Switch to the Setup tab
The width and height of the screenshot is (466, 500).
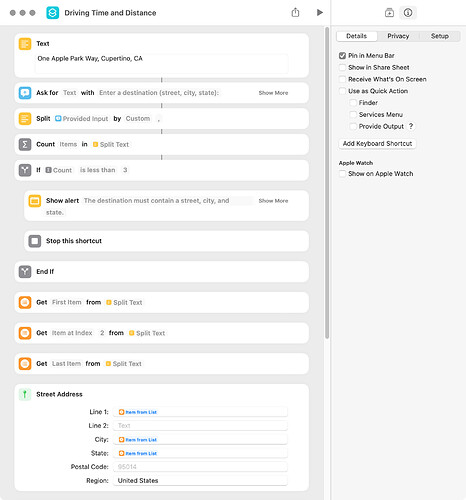click(440, 36)
